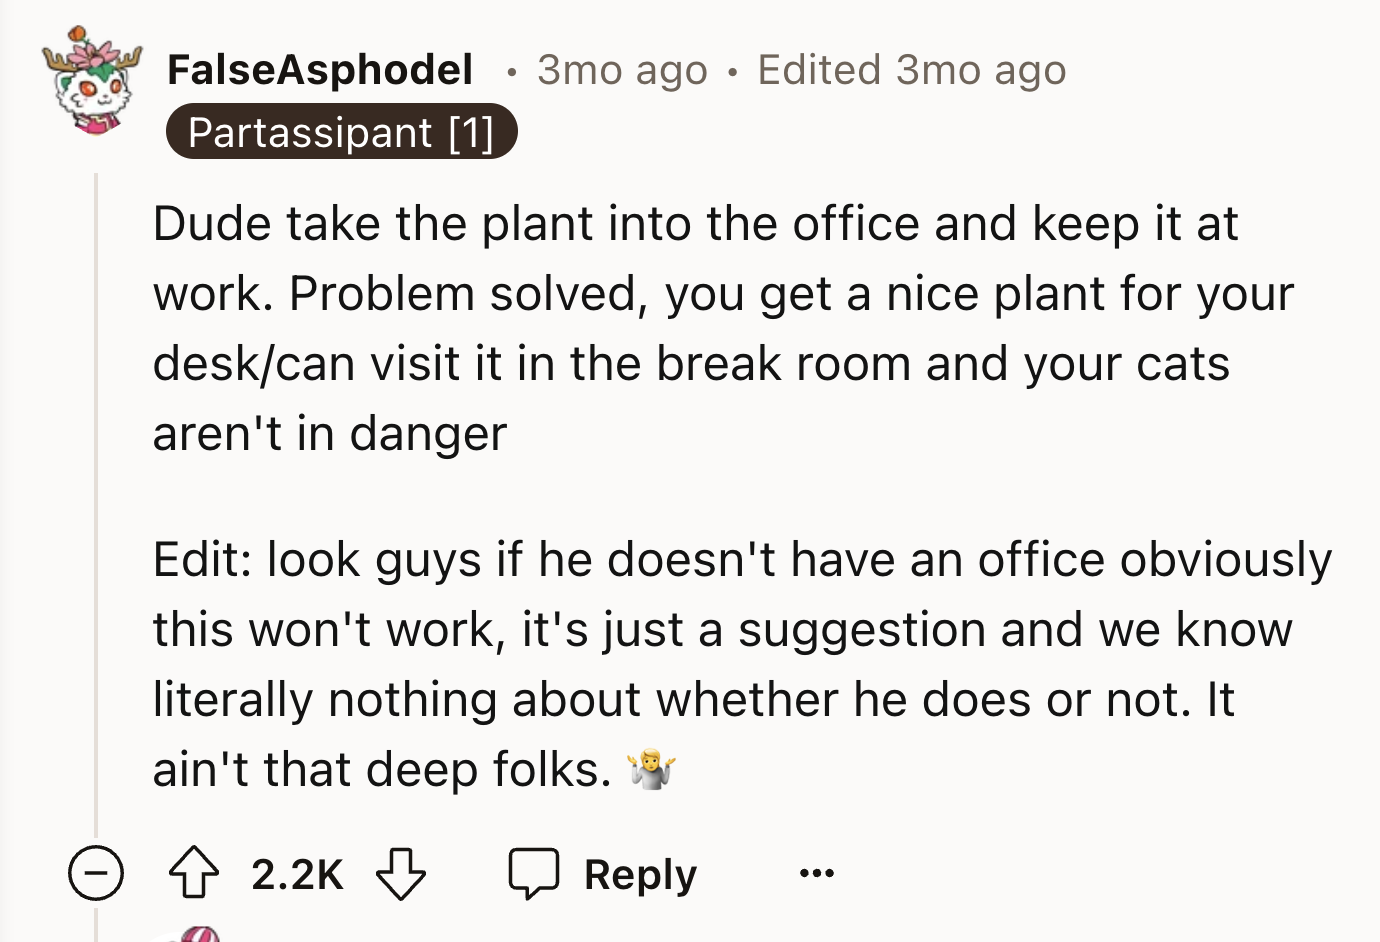Click the partially visible avatar at bottom
The image size is (1380, 942).
coord(190,934)
